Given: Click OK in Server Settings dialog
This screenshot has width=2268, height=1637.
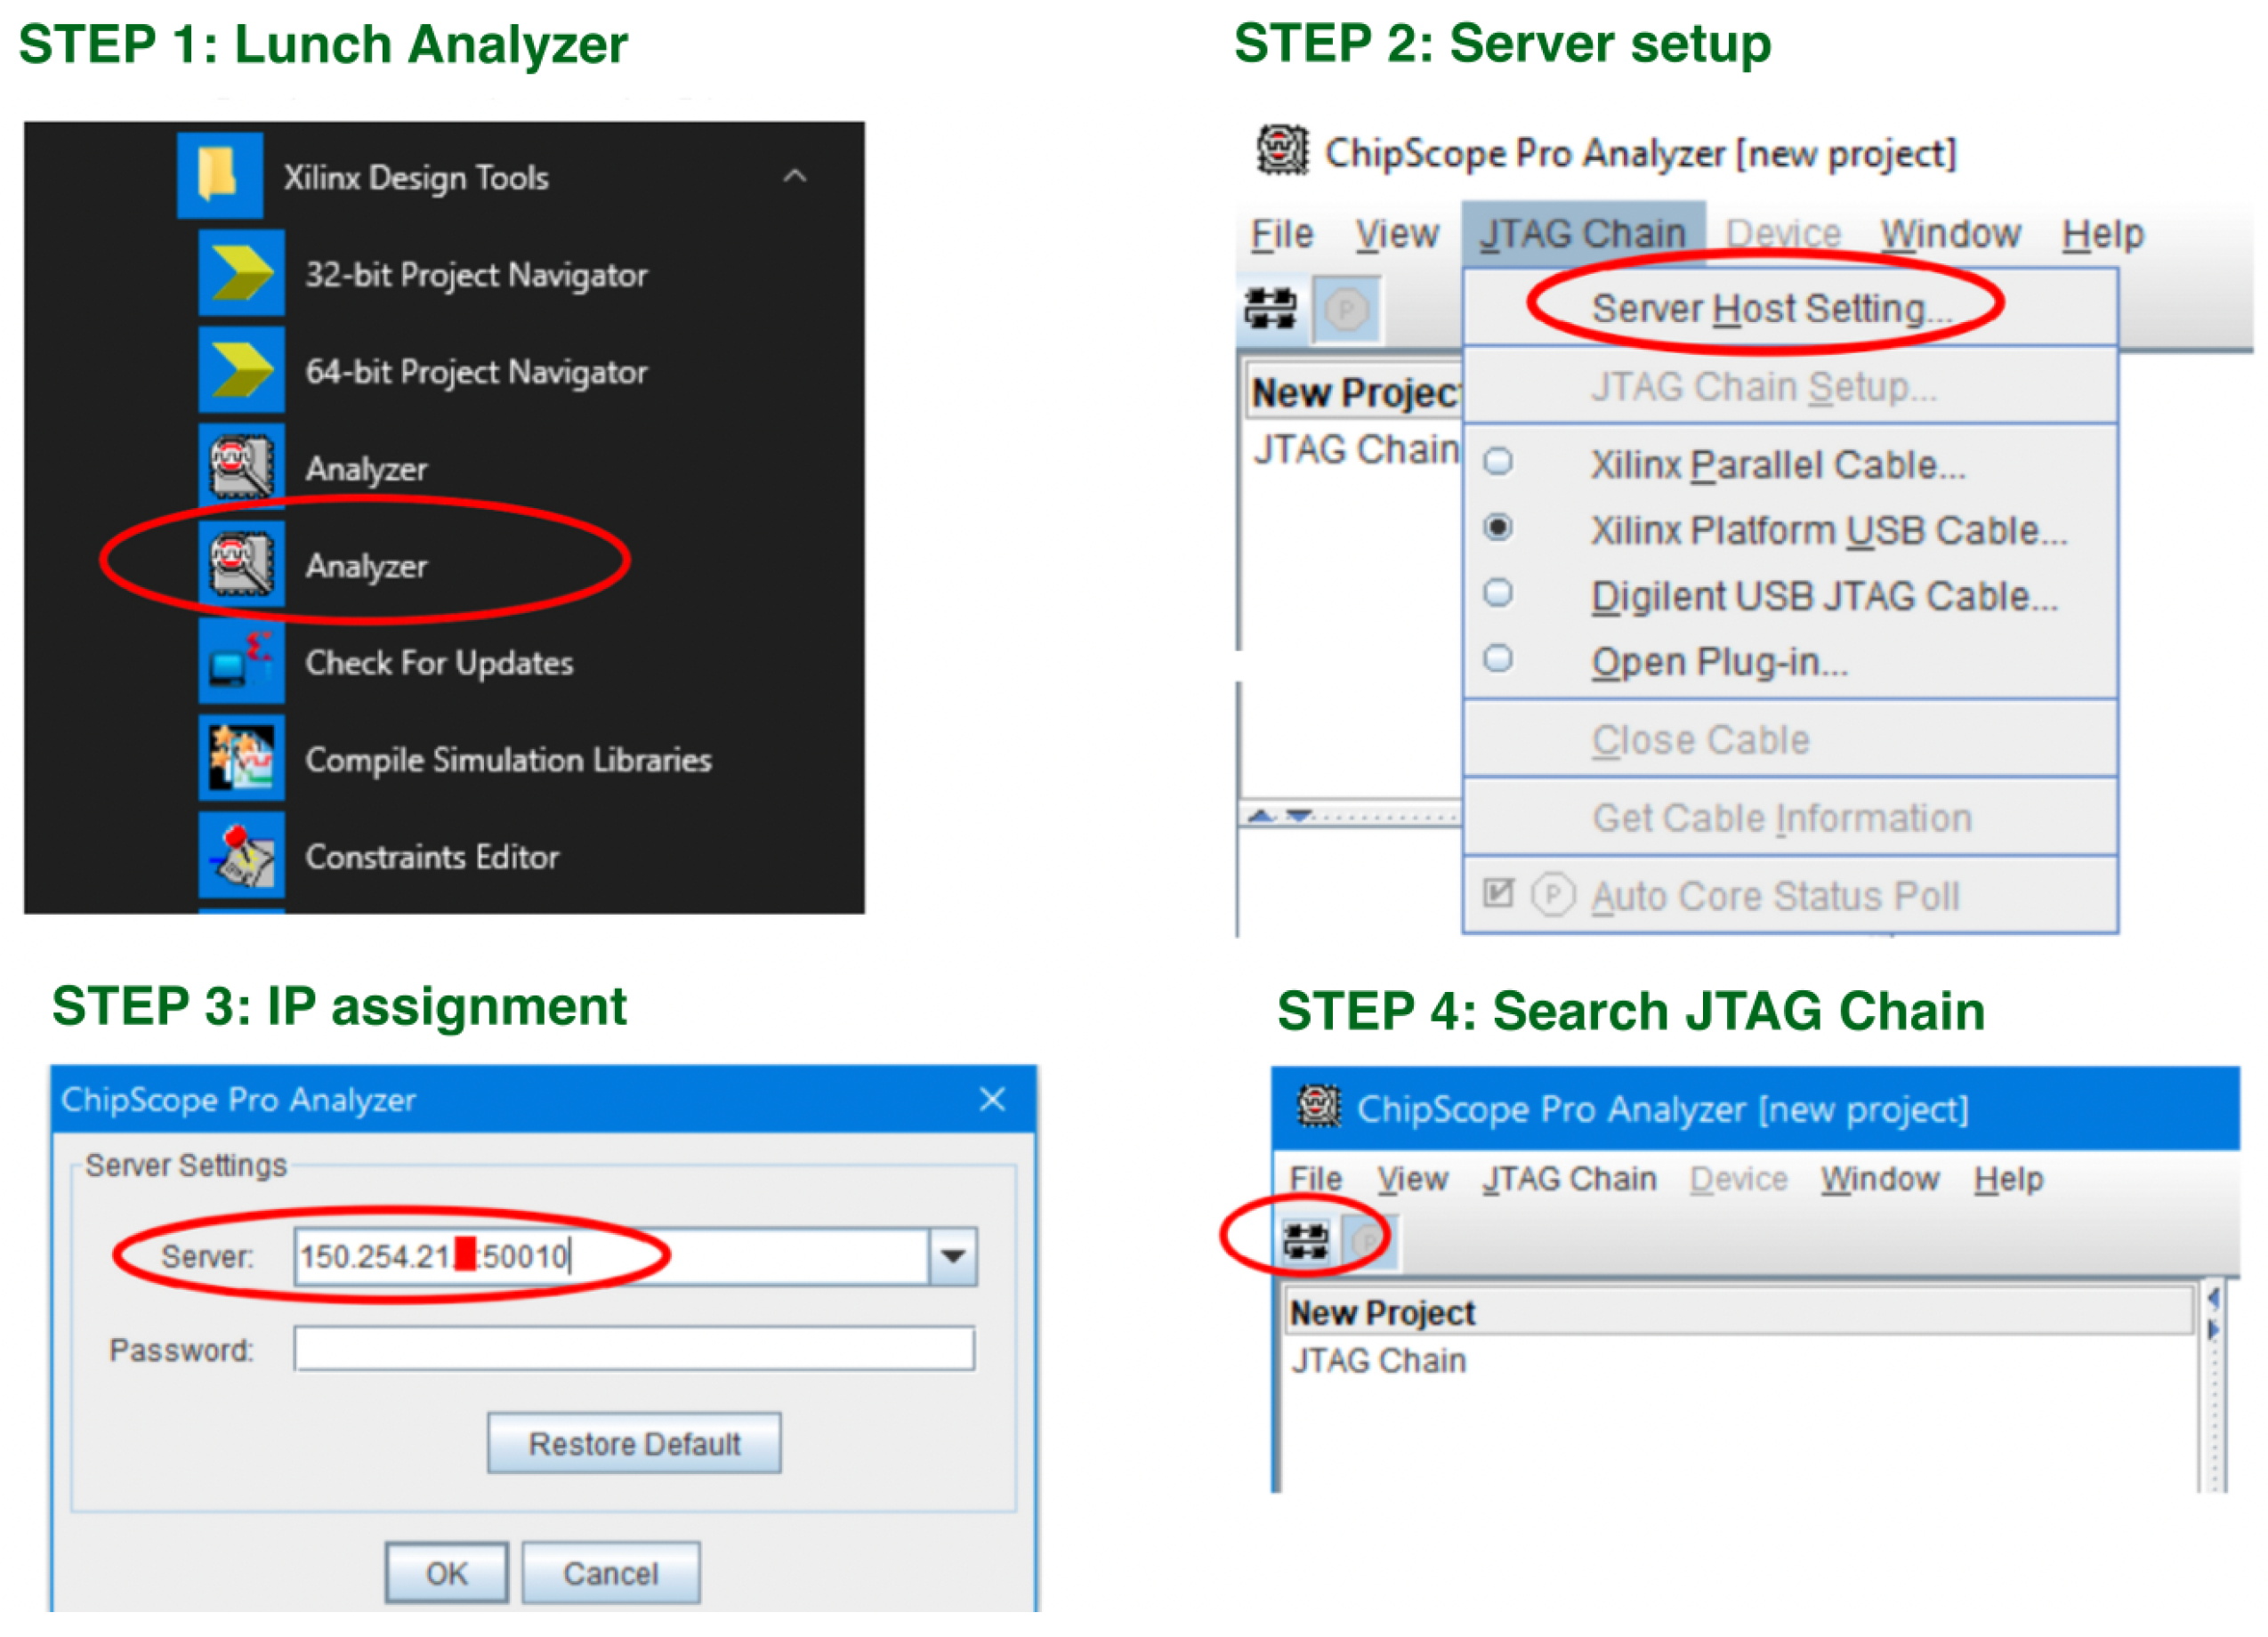Looking at the screenshot, I should [447, 1573].
